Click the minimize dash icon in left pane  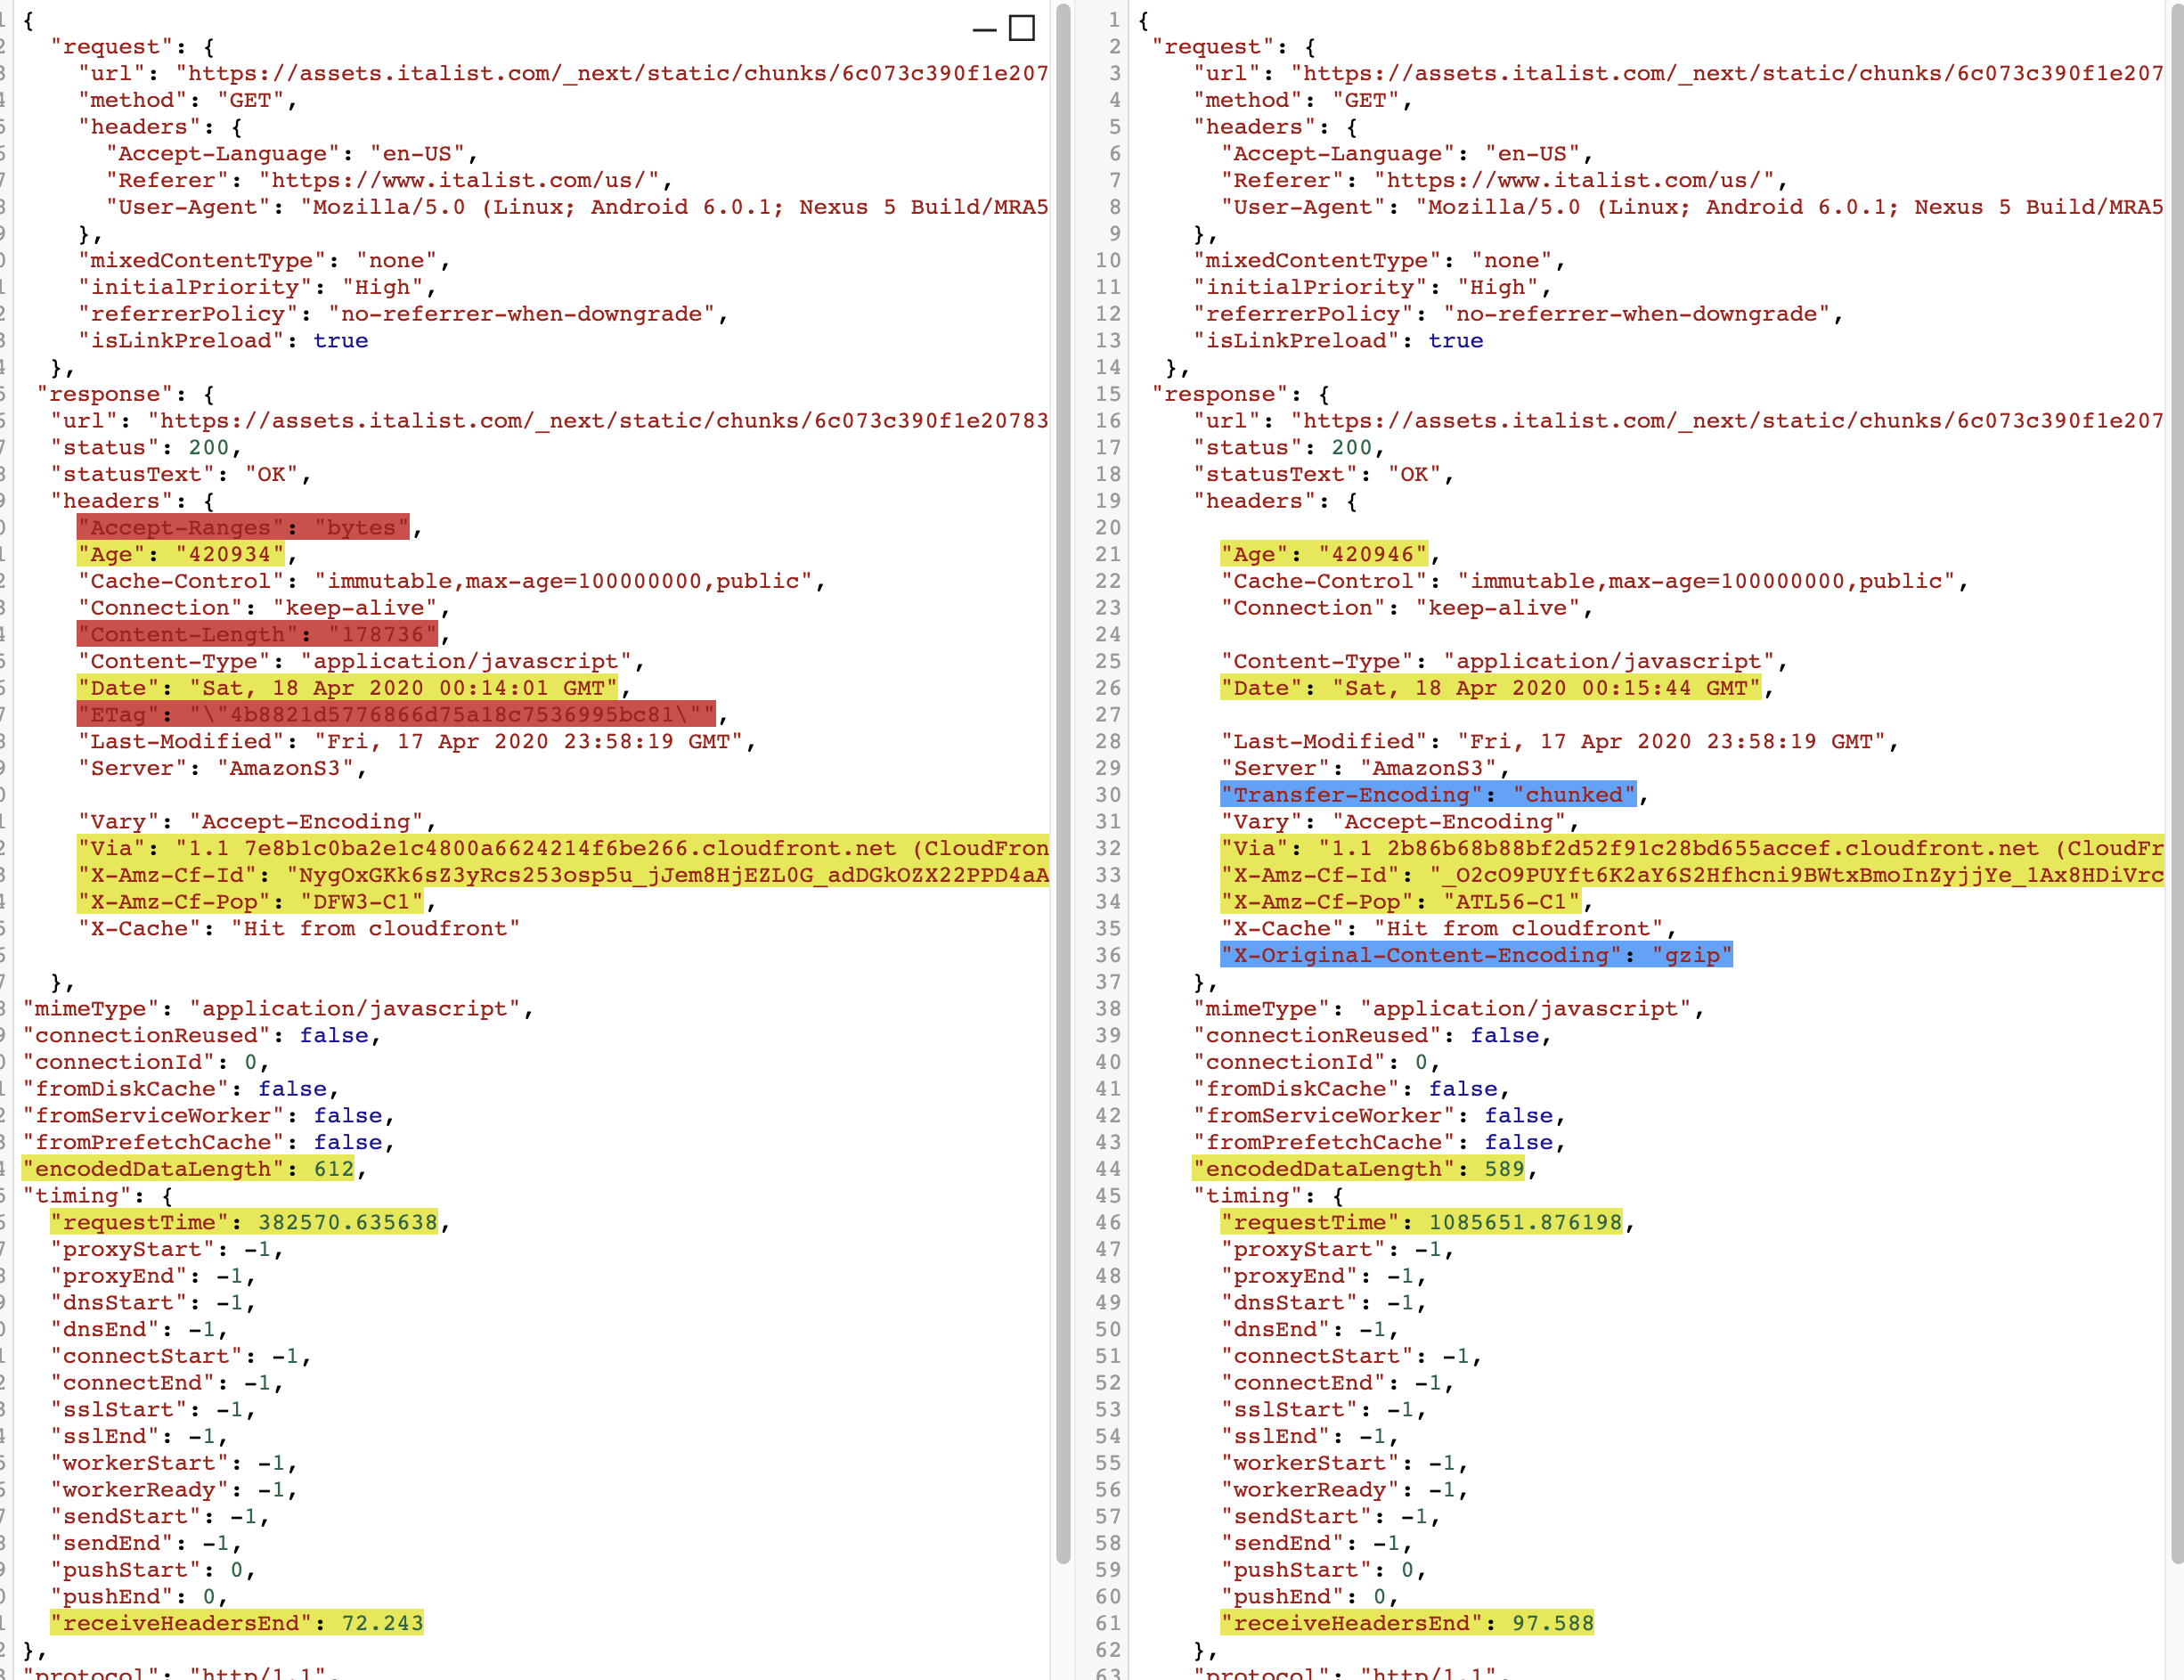click(984, 30)
